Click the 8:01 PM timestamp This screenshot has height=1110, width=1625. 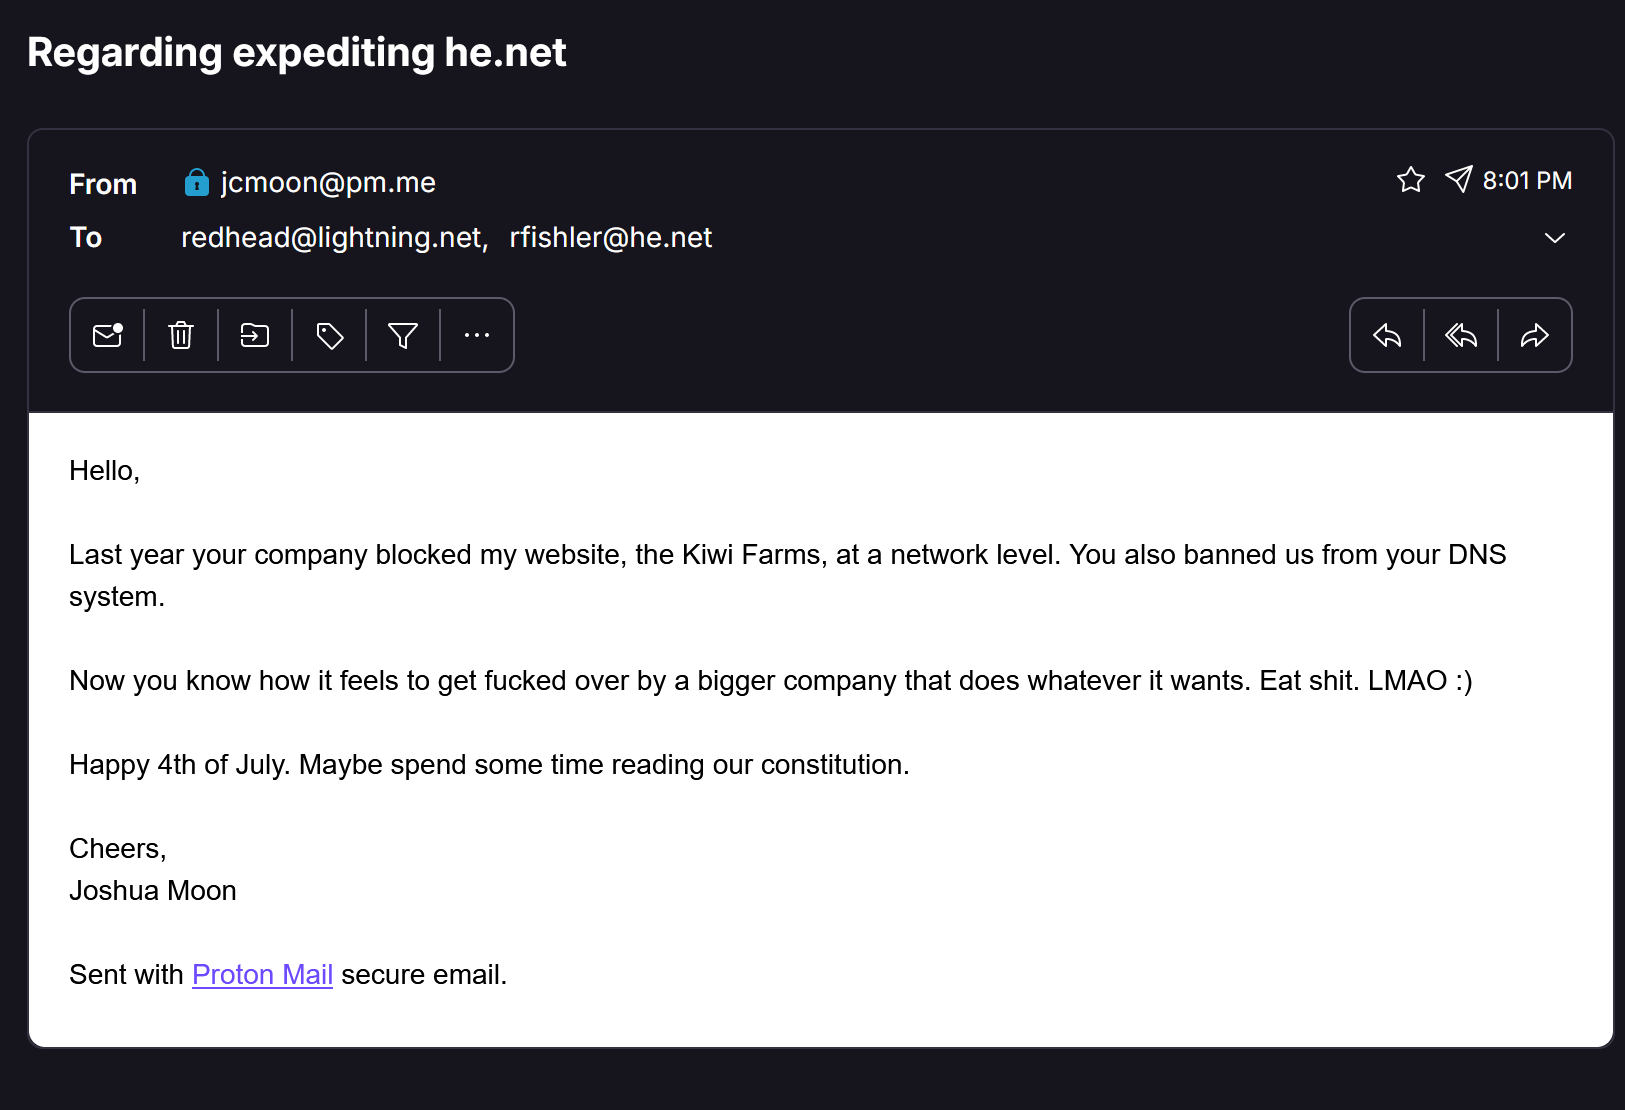[1527, 181]
